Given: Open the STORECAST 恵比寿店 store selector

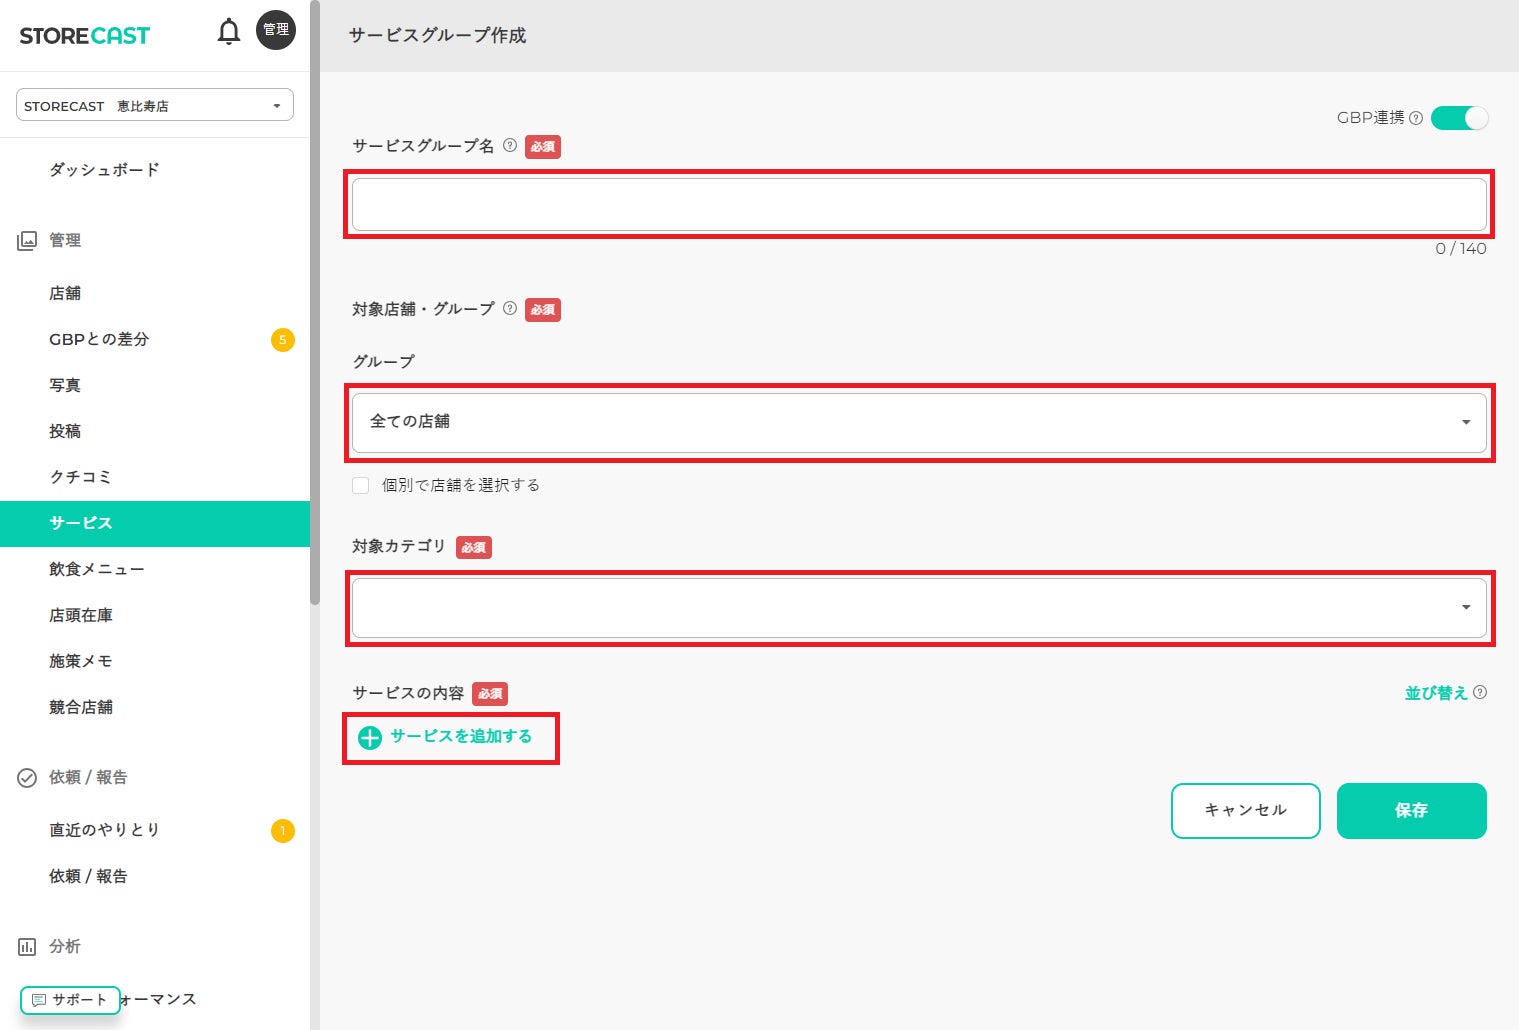Looking at the screenshot, I should point(155,105).
